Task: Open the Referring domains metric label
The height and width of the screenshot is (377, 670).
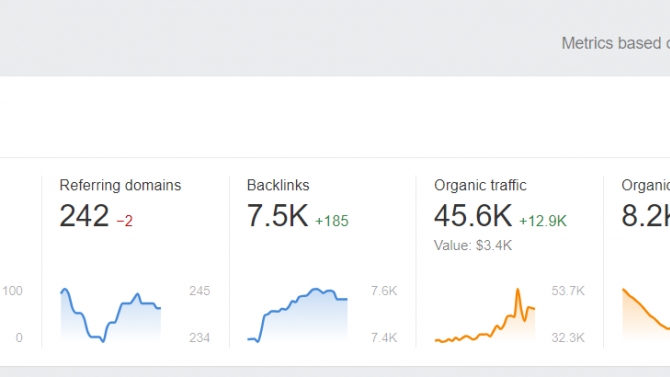Action: pos(120,185)
